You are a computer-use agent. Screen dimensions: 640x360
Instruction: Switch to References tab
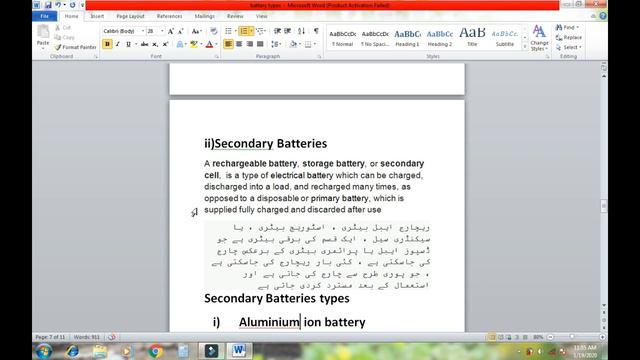[x=169, y=16]
